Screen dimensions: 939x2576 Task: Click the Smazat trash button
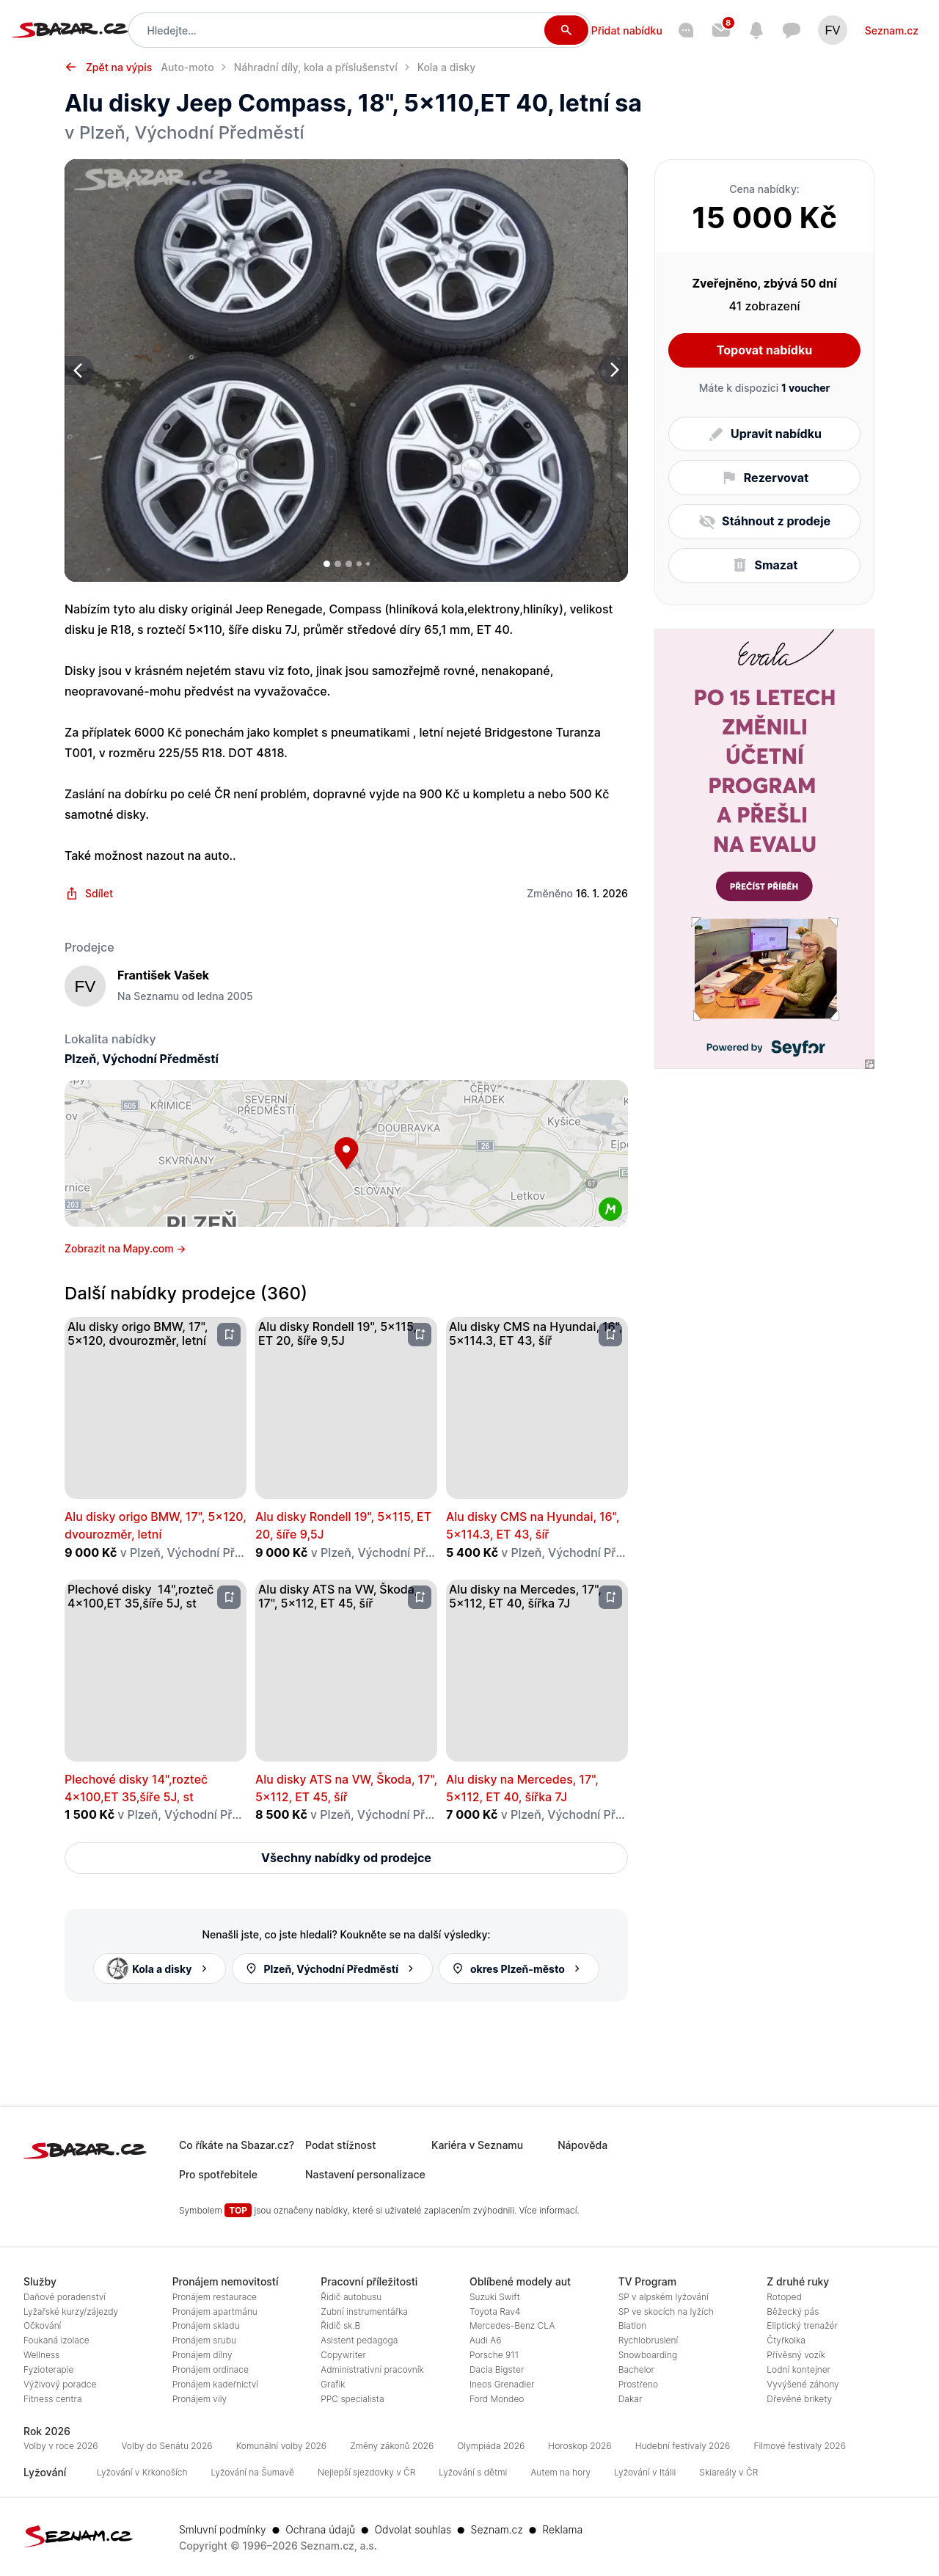(x=764, y=565)
